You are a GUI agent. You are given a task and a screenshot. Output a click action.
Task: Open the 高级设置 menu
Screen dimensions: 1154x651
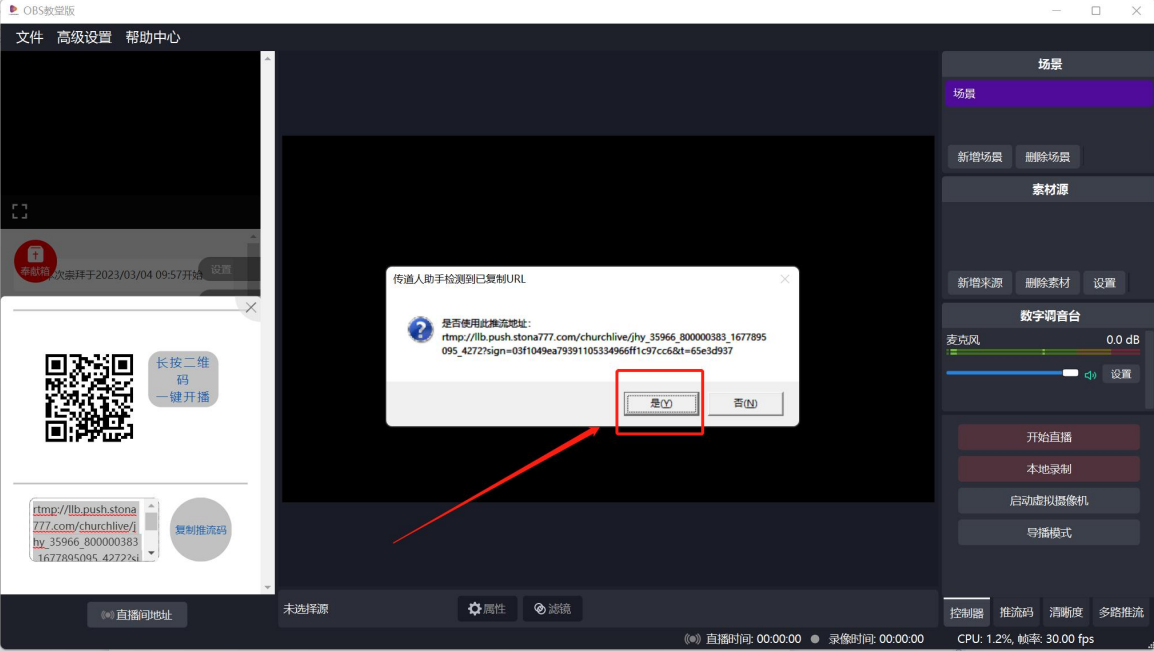click(x=84, y=37)
